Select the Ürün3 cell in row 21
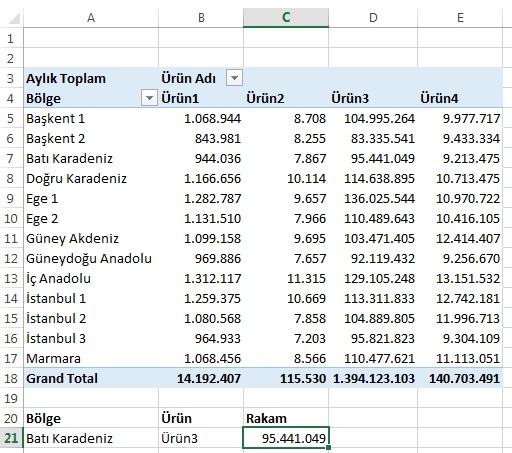 (201, 438)
